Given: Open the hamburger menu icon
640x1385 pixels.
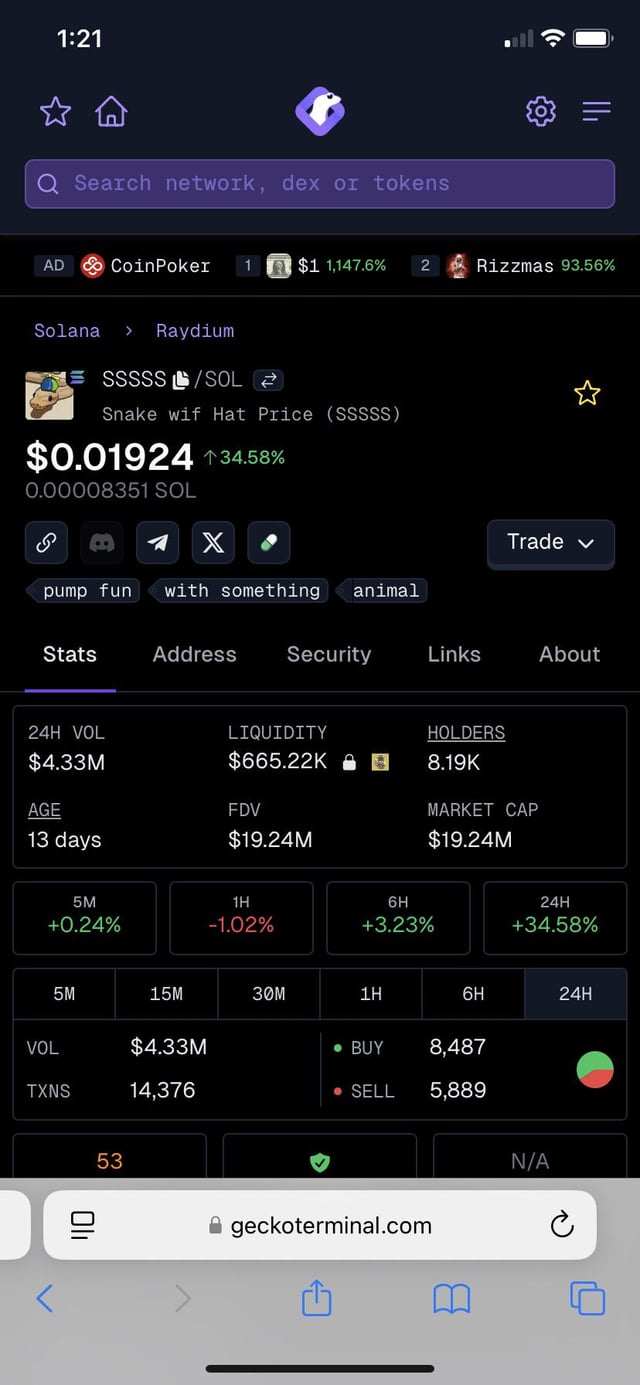Looking at the screenshot, I should click(x=596, y=111).
